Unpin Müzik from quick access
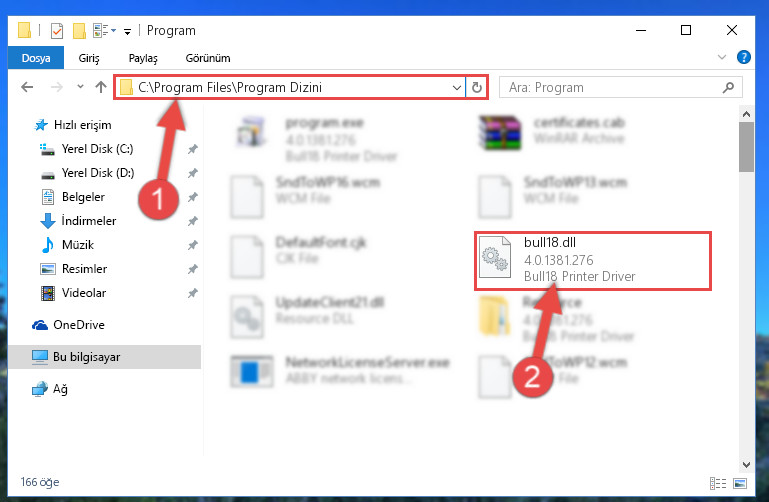769x502 pixels. point(193,245)
